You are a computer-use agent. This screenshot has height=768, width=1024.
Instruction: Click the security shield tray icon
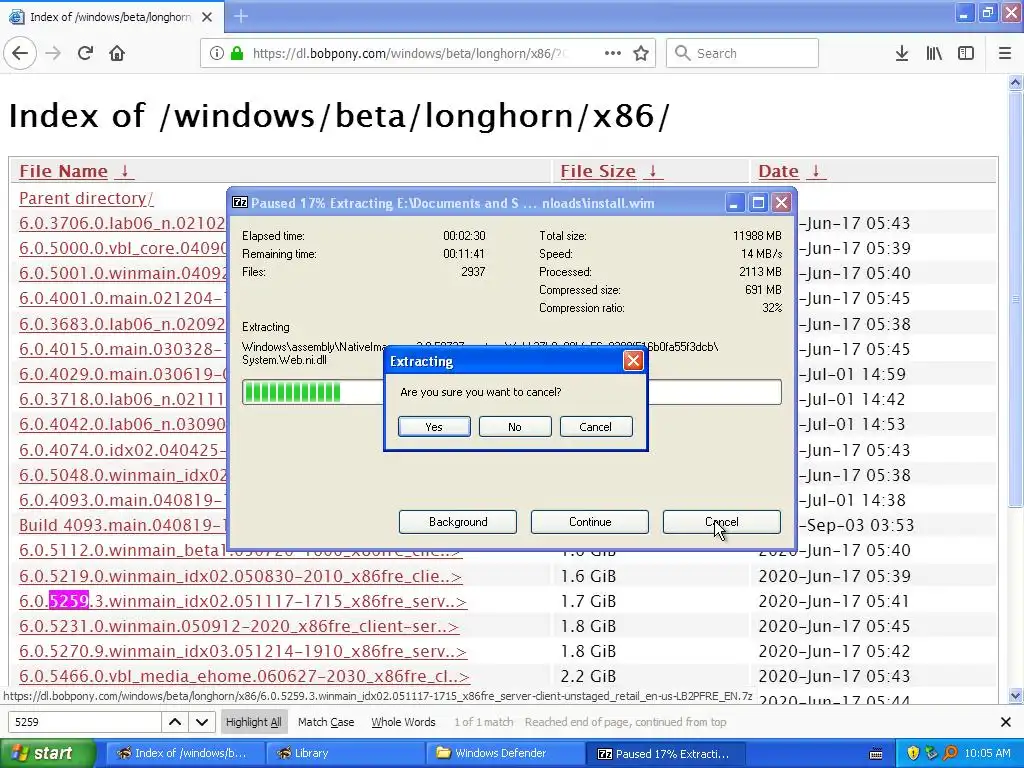coord(913,753)
